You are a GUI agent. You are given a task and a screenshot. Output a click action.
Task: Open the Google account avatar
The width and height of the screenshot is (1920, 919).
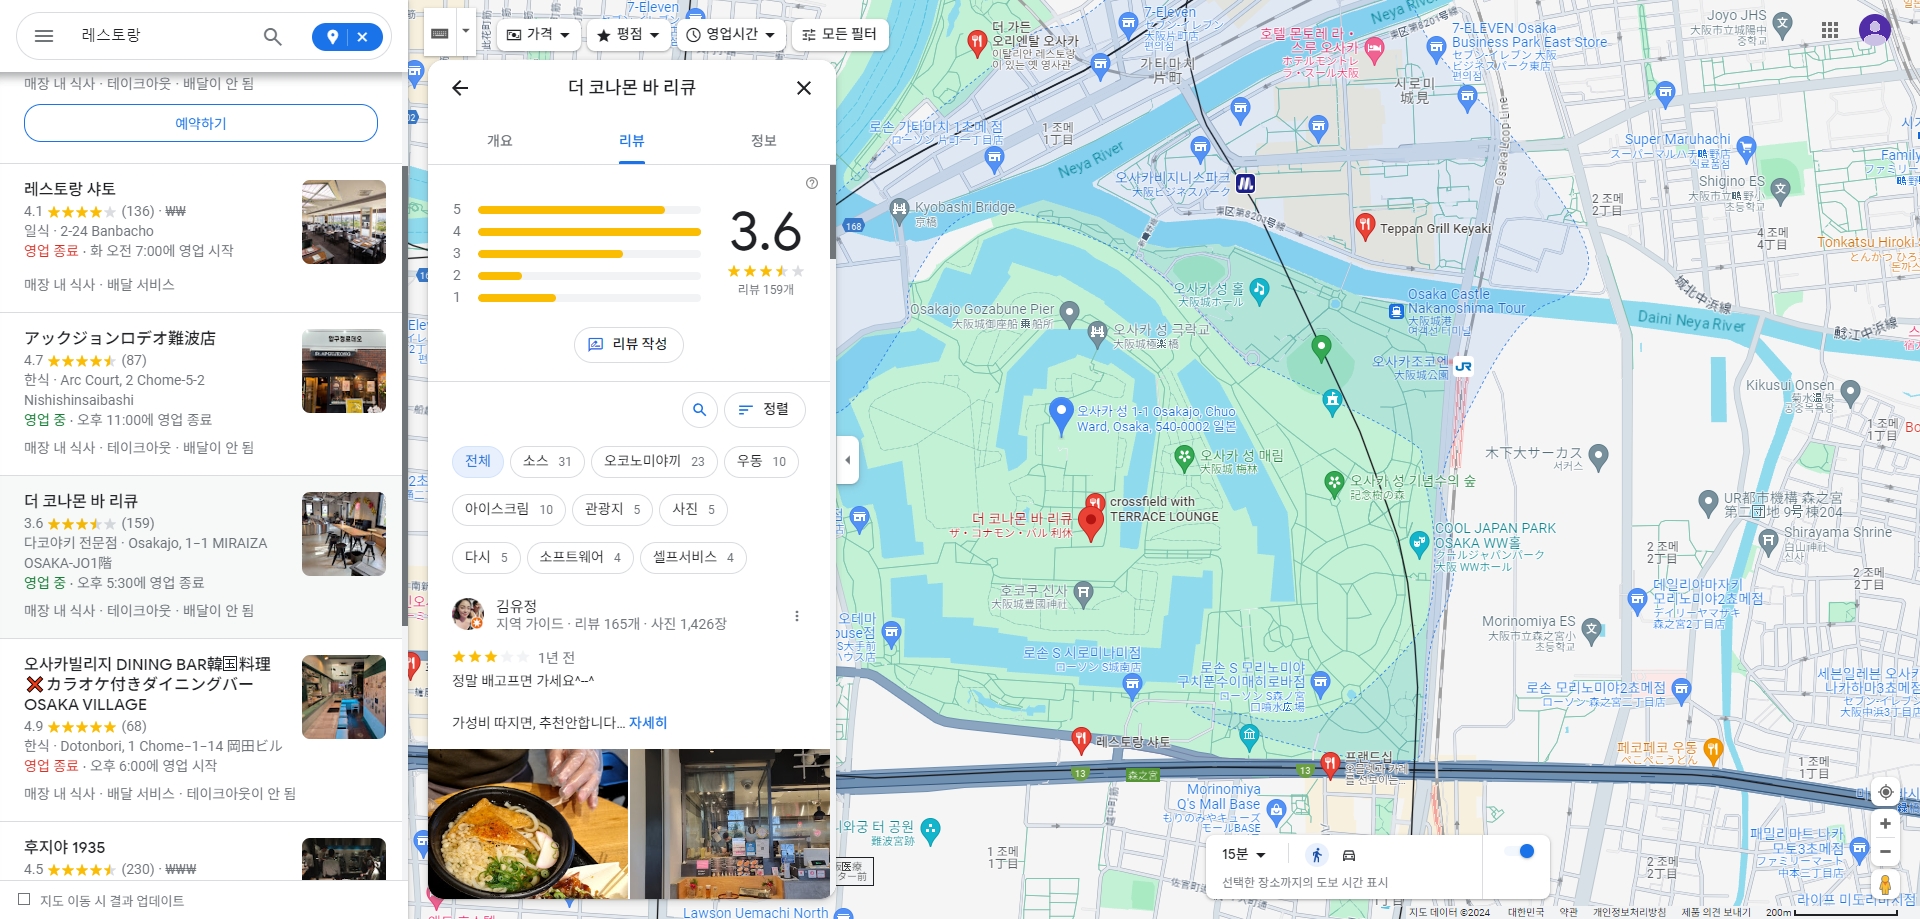point(1875,30)
